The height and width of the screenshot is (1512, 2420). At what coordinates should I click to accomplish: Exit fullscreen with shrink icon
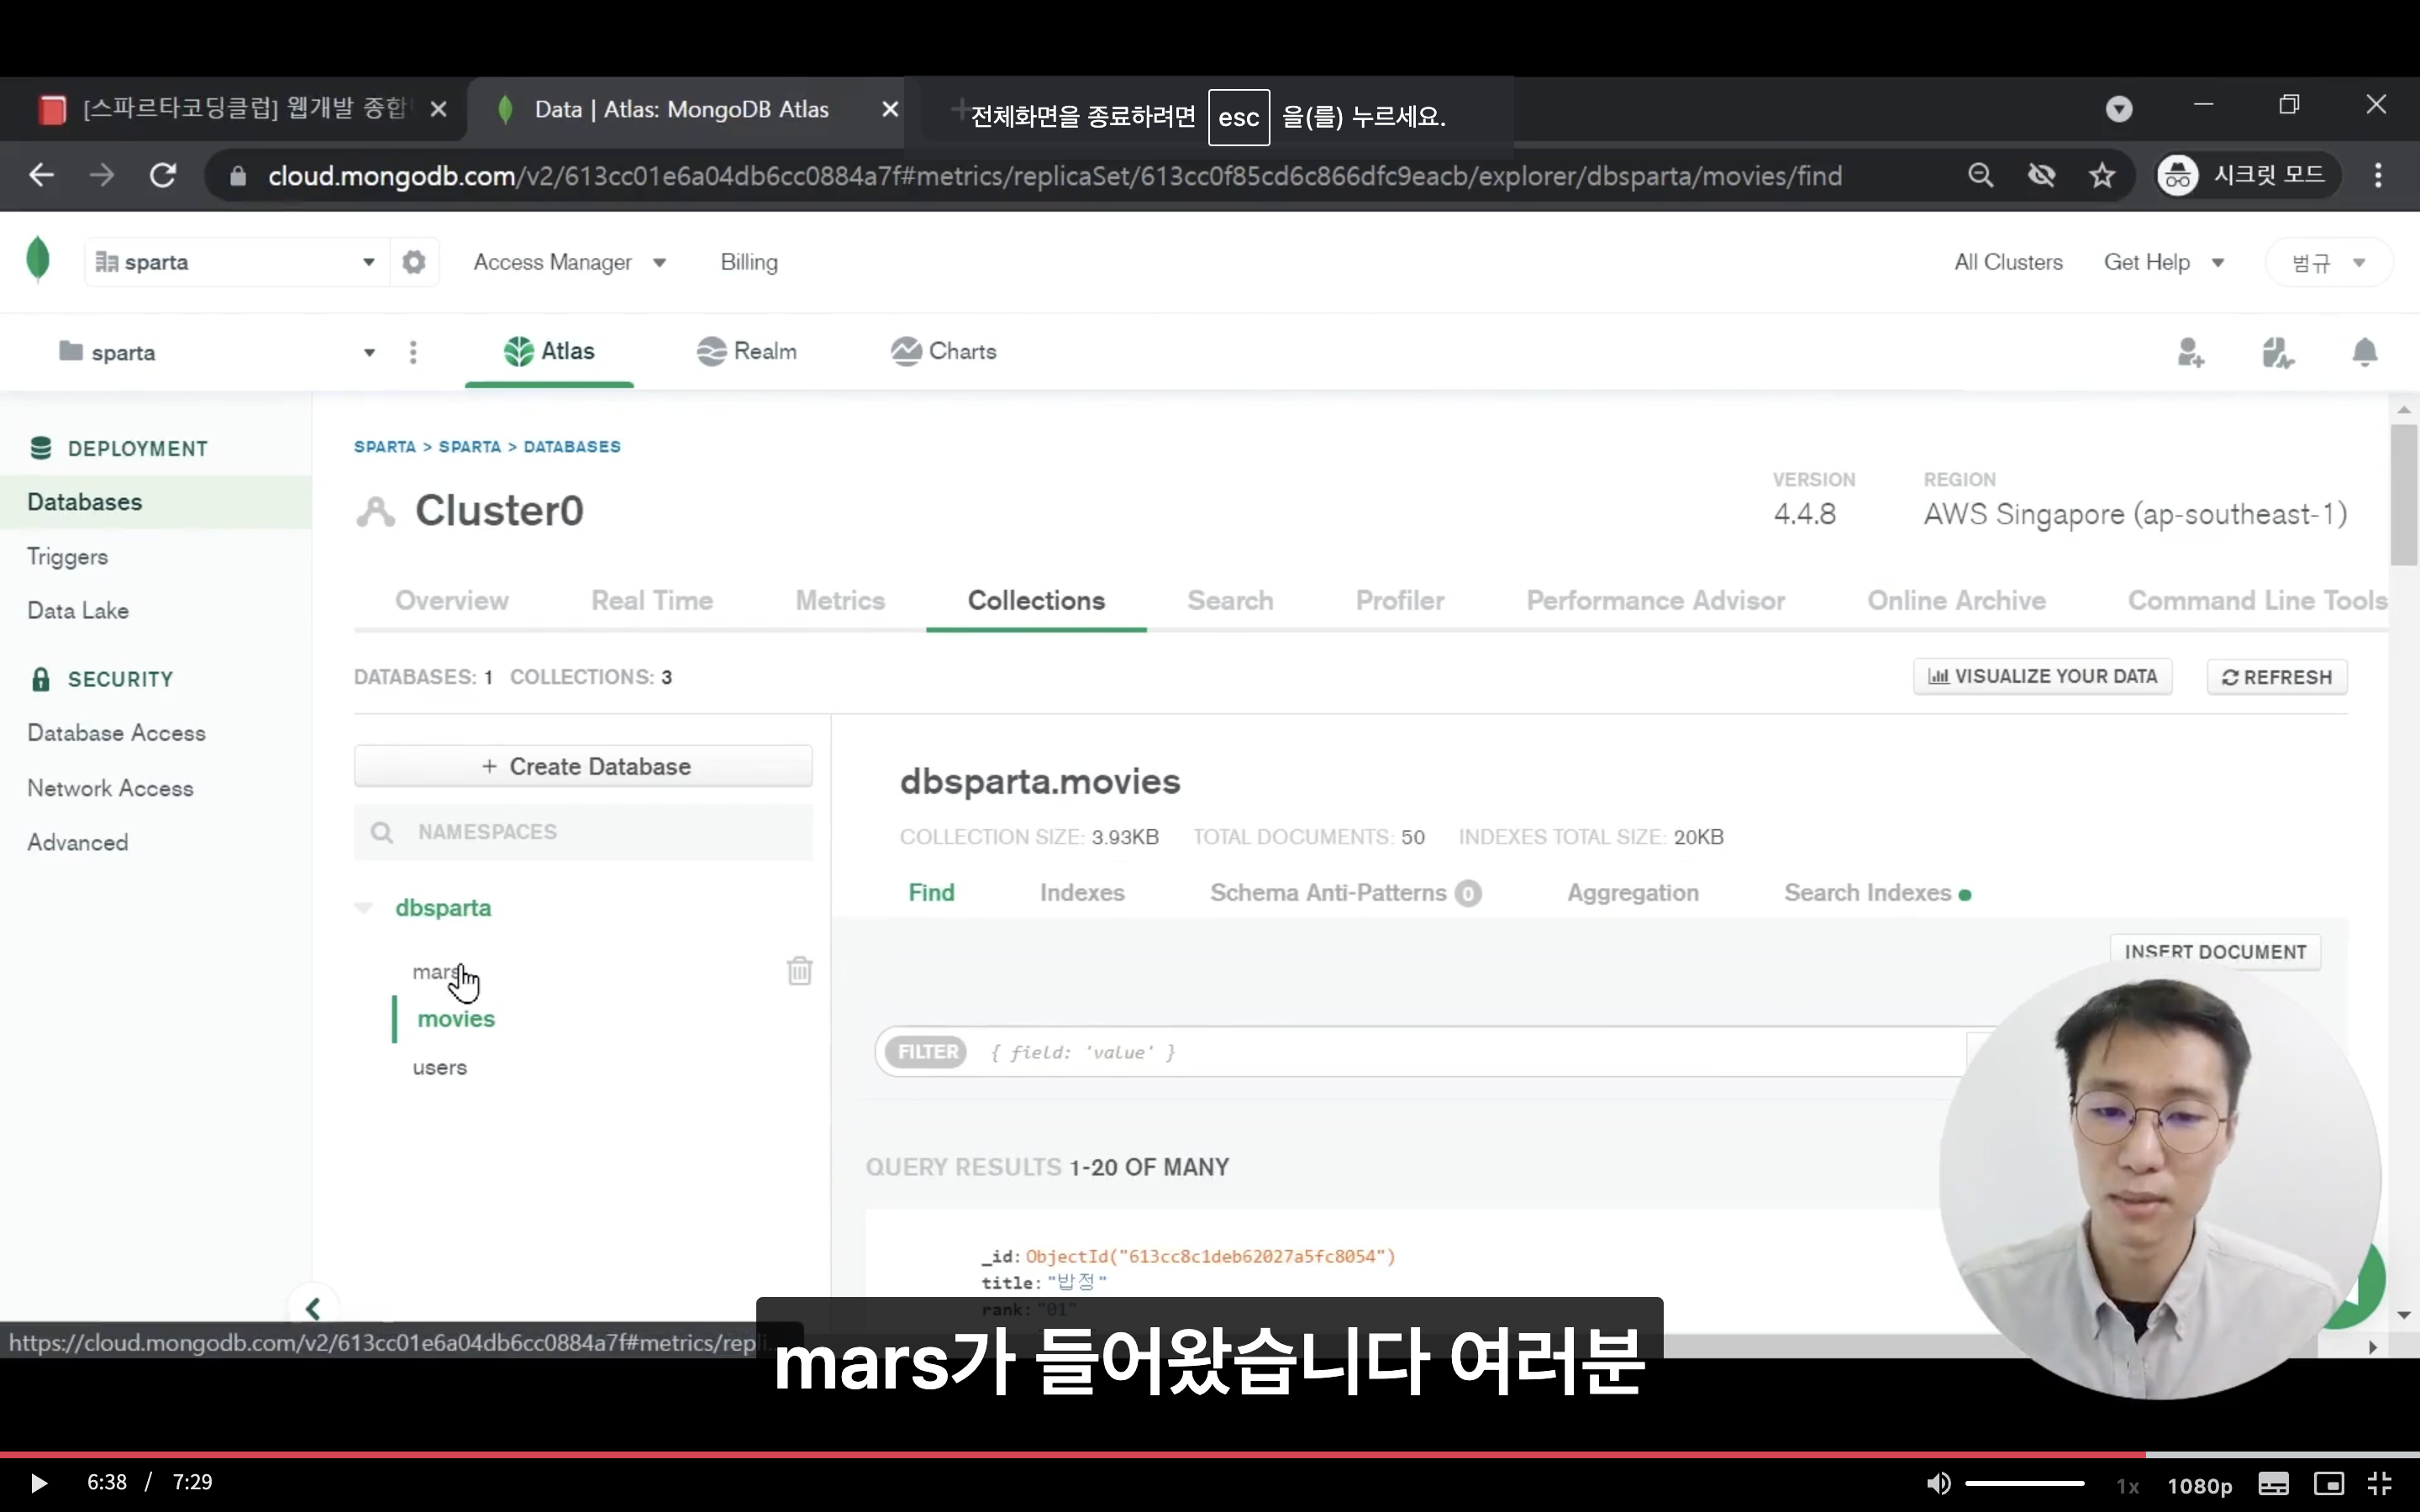click(2381, 1484)
